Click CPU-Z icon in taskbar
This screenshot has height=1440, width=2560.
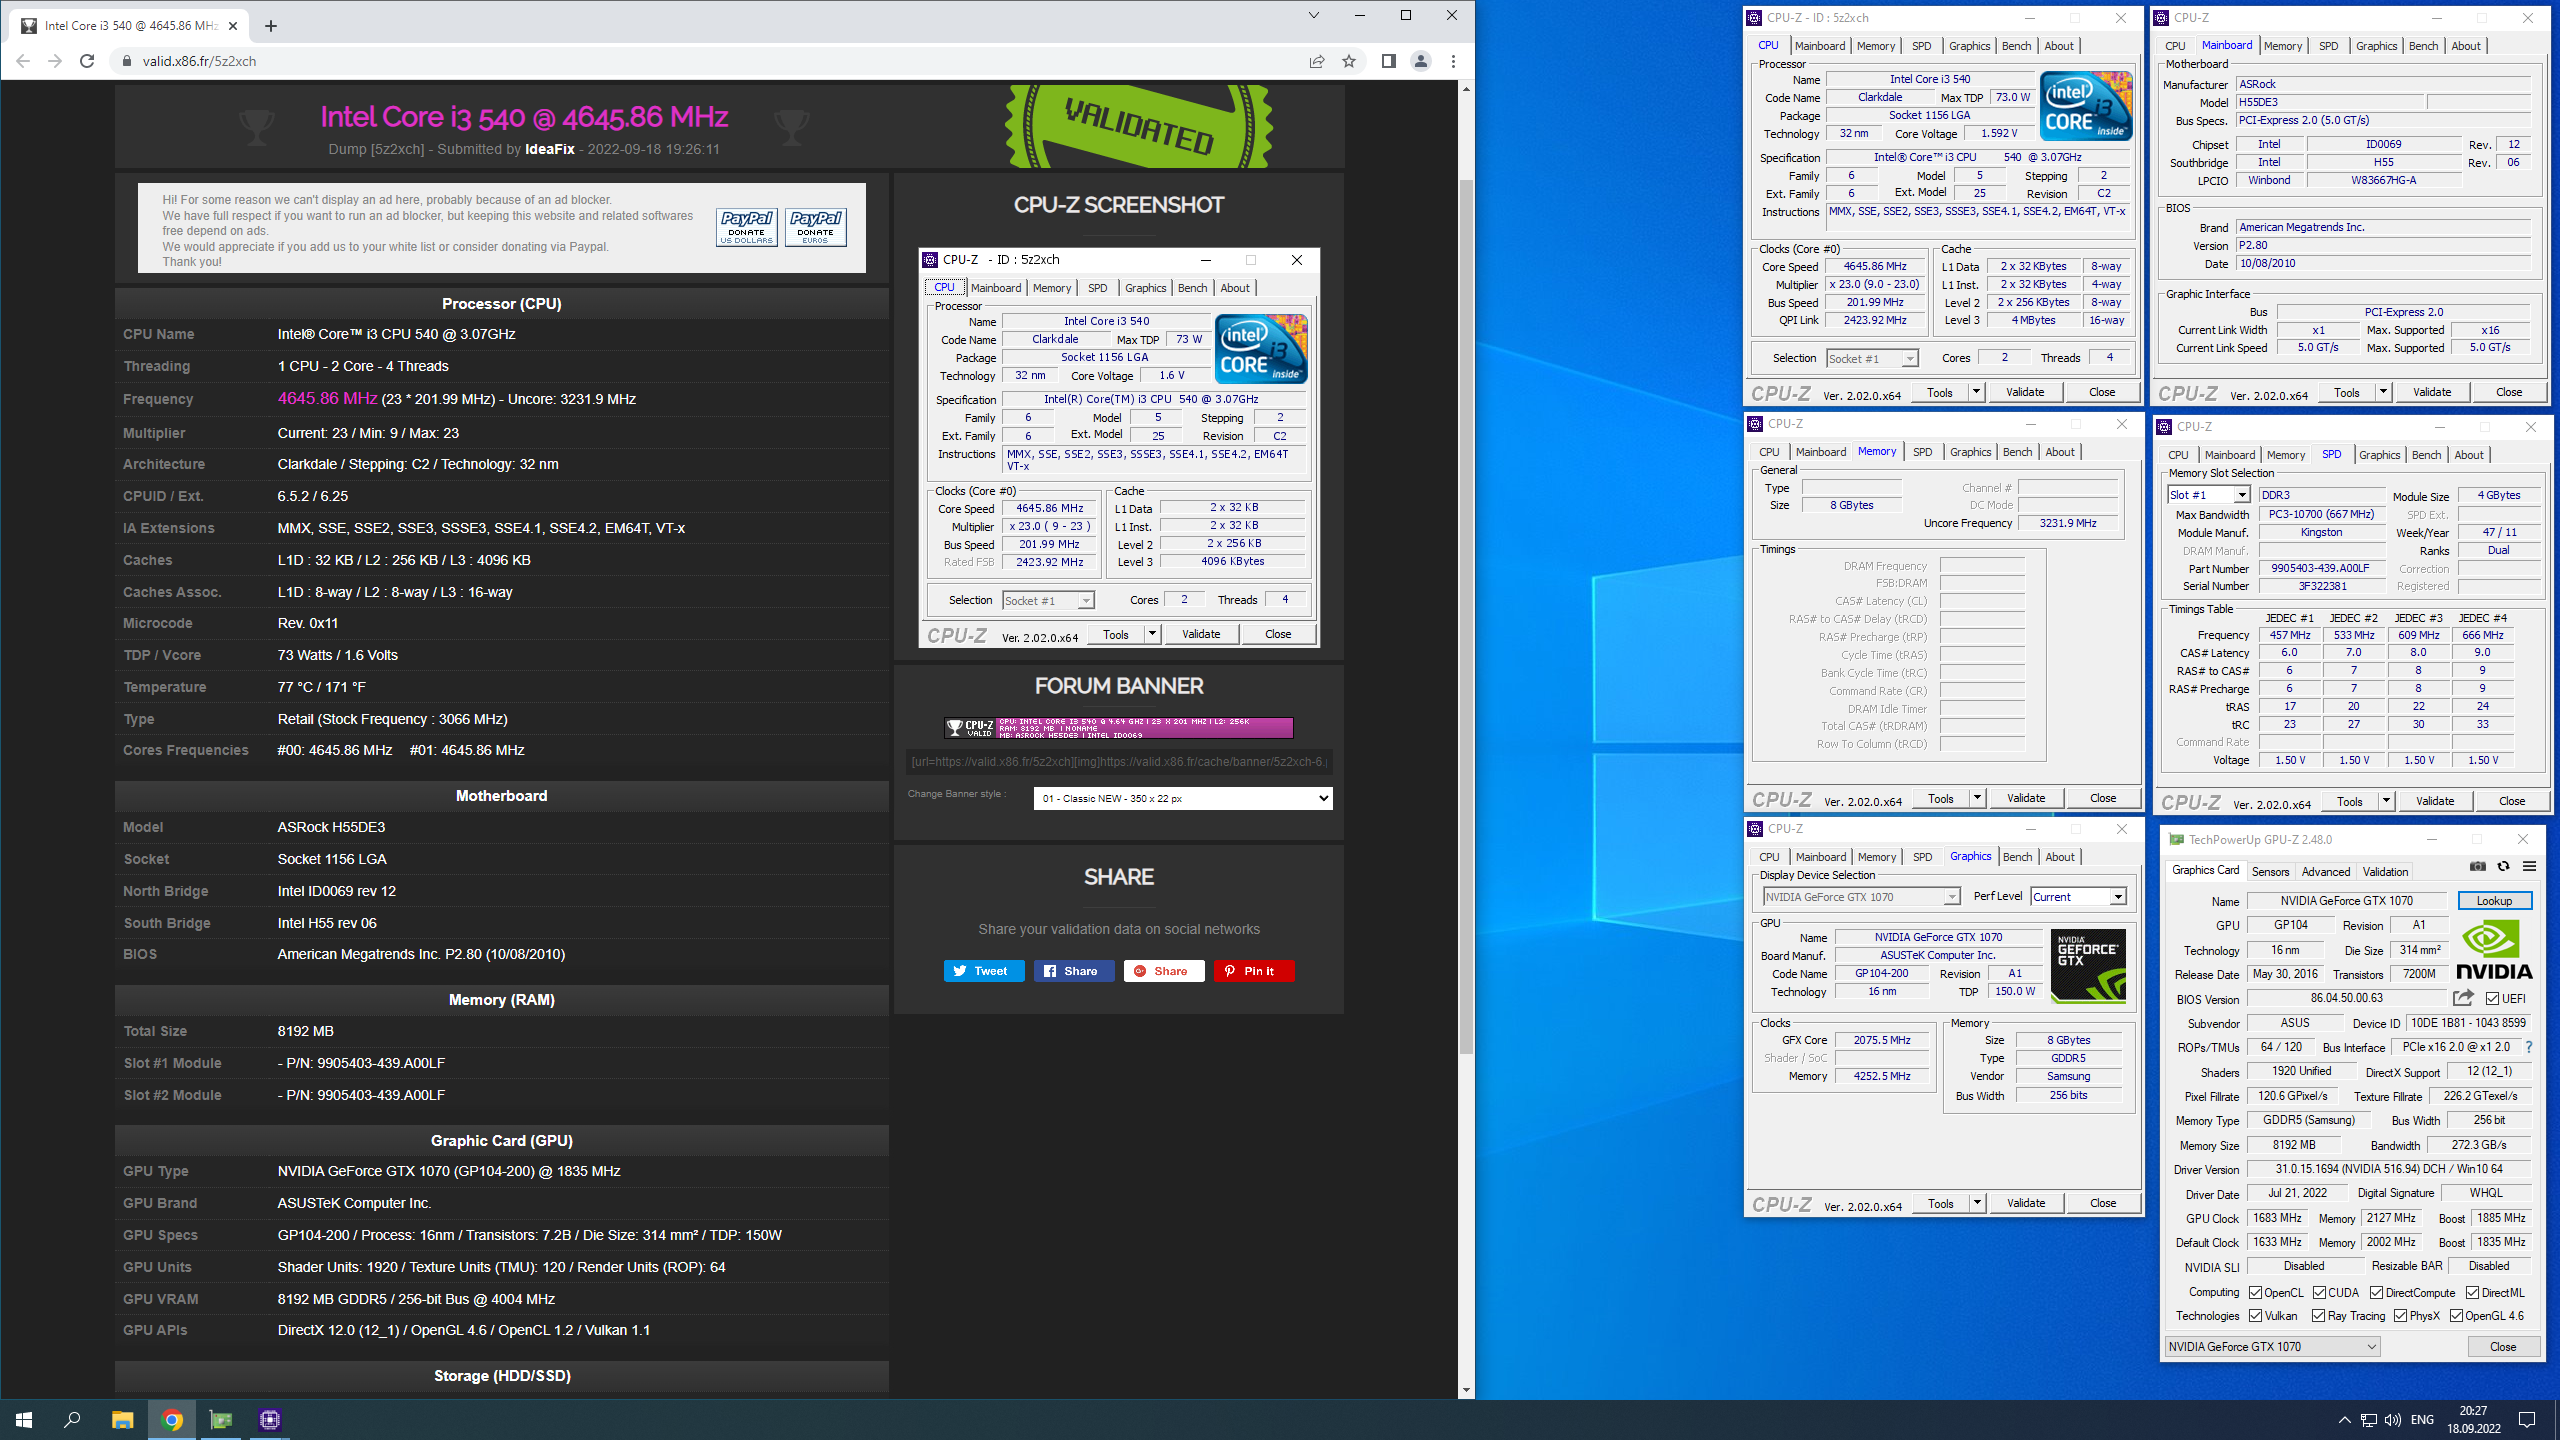(270, 1420)
